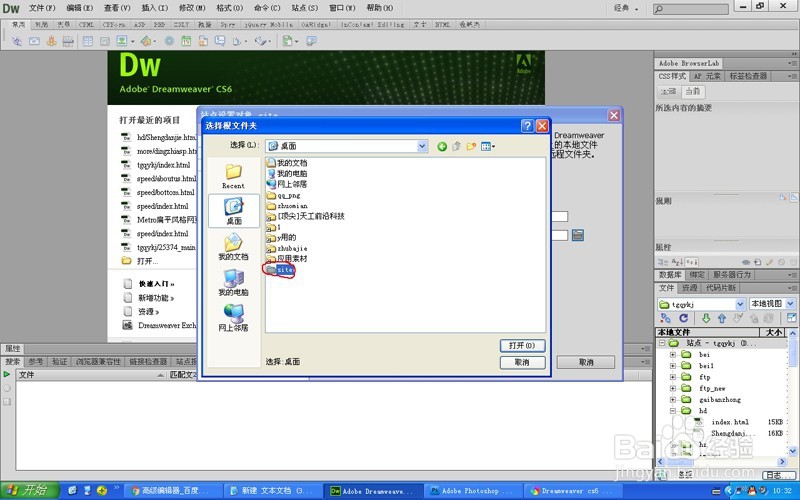Select the zhubajie folder in file list

pyautogui.click(x=287, y=248)
